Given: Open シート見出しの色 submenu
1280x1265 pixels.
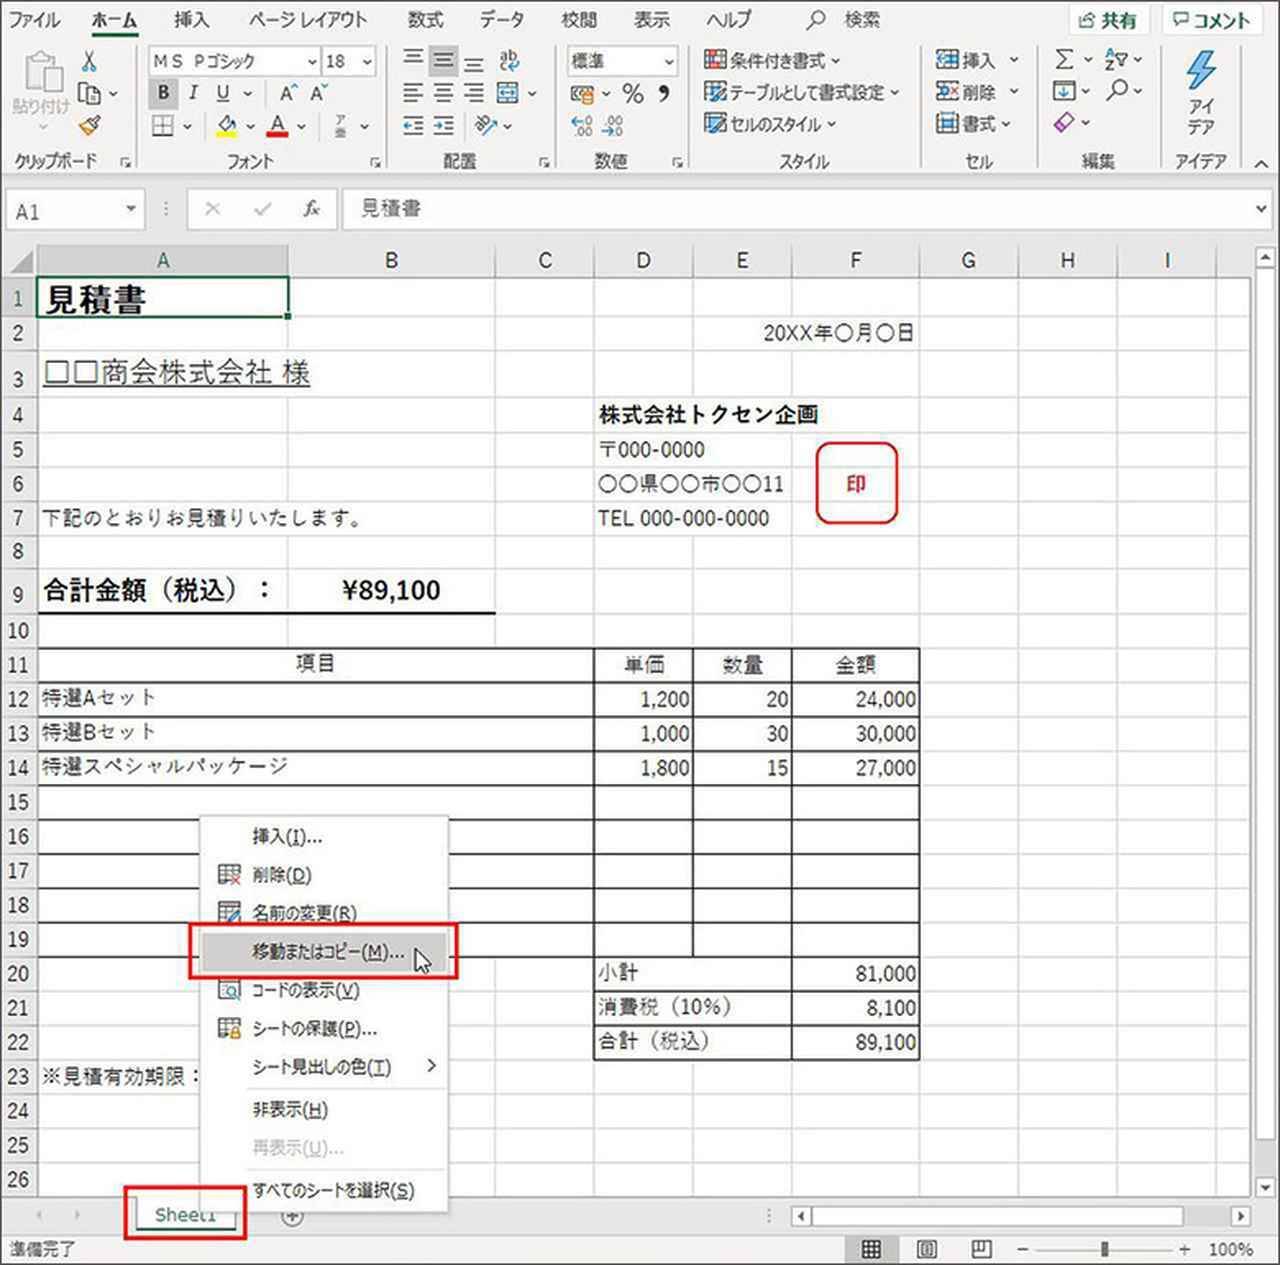Looking at the screenshot, I should coord(323,1067).
